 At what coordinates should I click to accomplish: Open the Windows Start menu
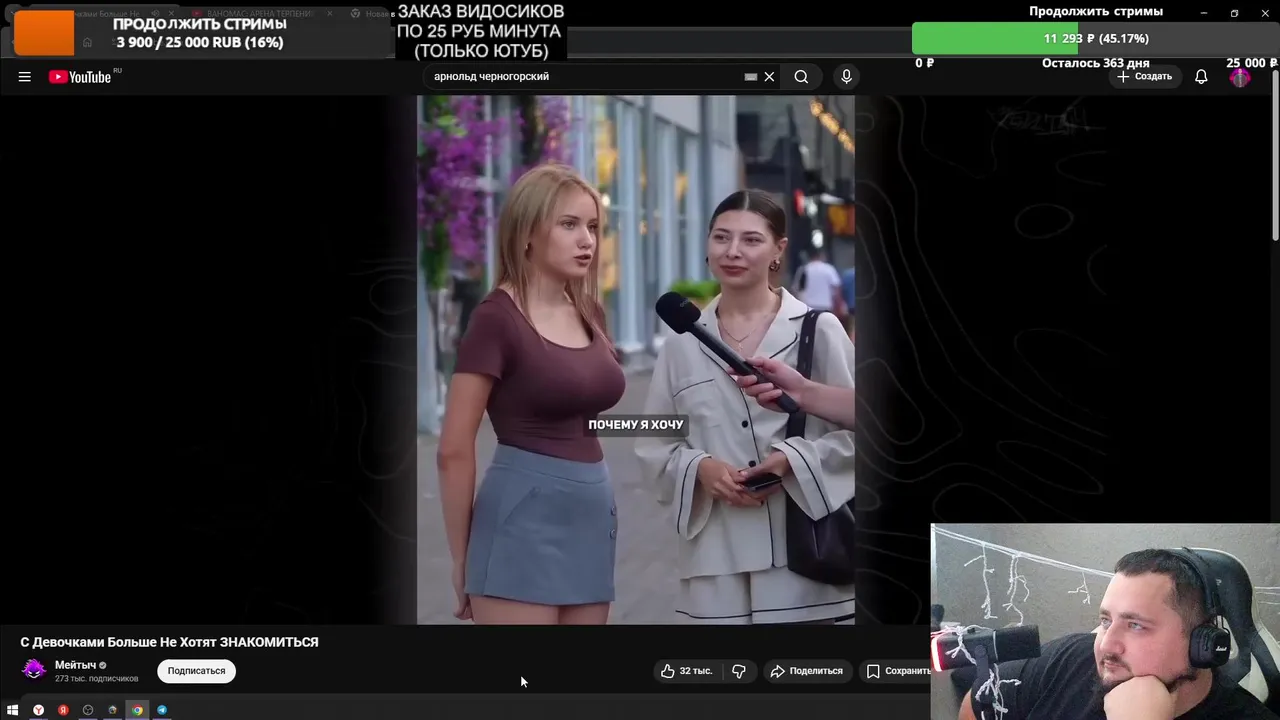point(13,710)
